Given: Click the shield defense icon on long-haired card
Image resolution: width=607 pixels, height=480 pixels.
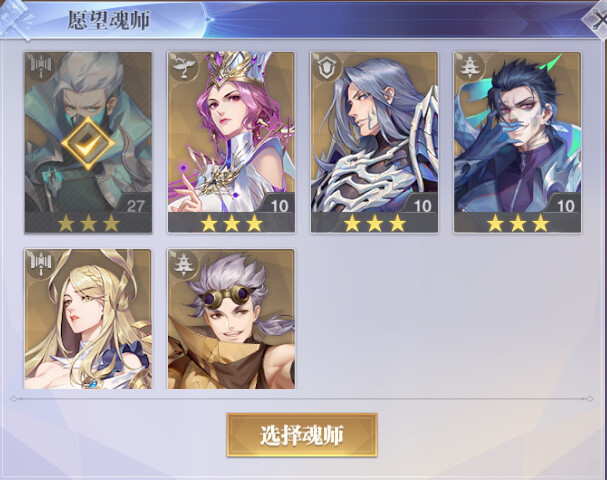Looking at the screenshot, I should tap(327, 67).
